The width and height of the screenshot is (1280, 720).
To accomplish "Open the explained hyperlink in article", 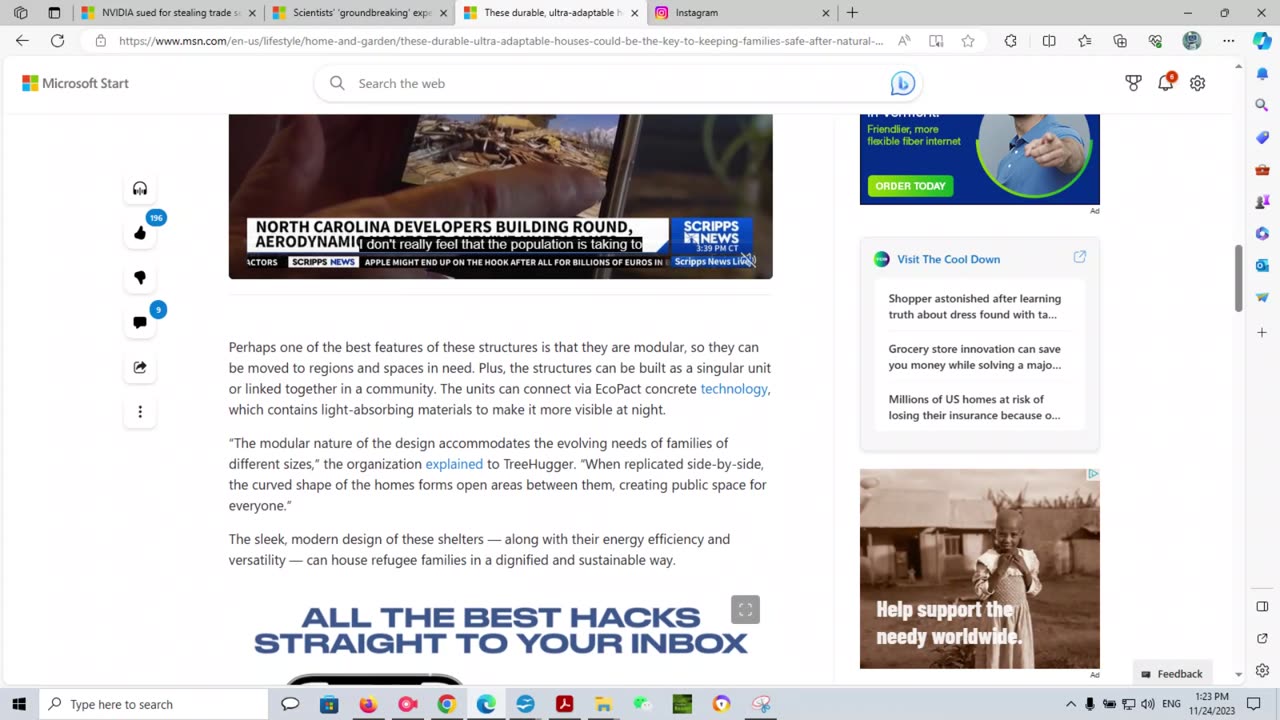I will tap(454, 464).
